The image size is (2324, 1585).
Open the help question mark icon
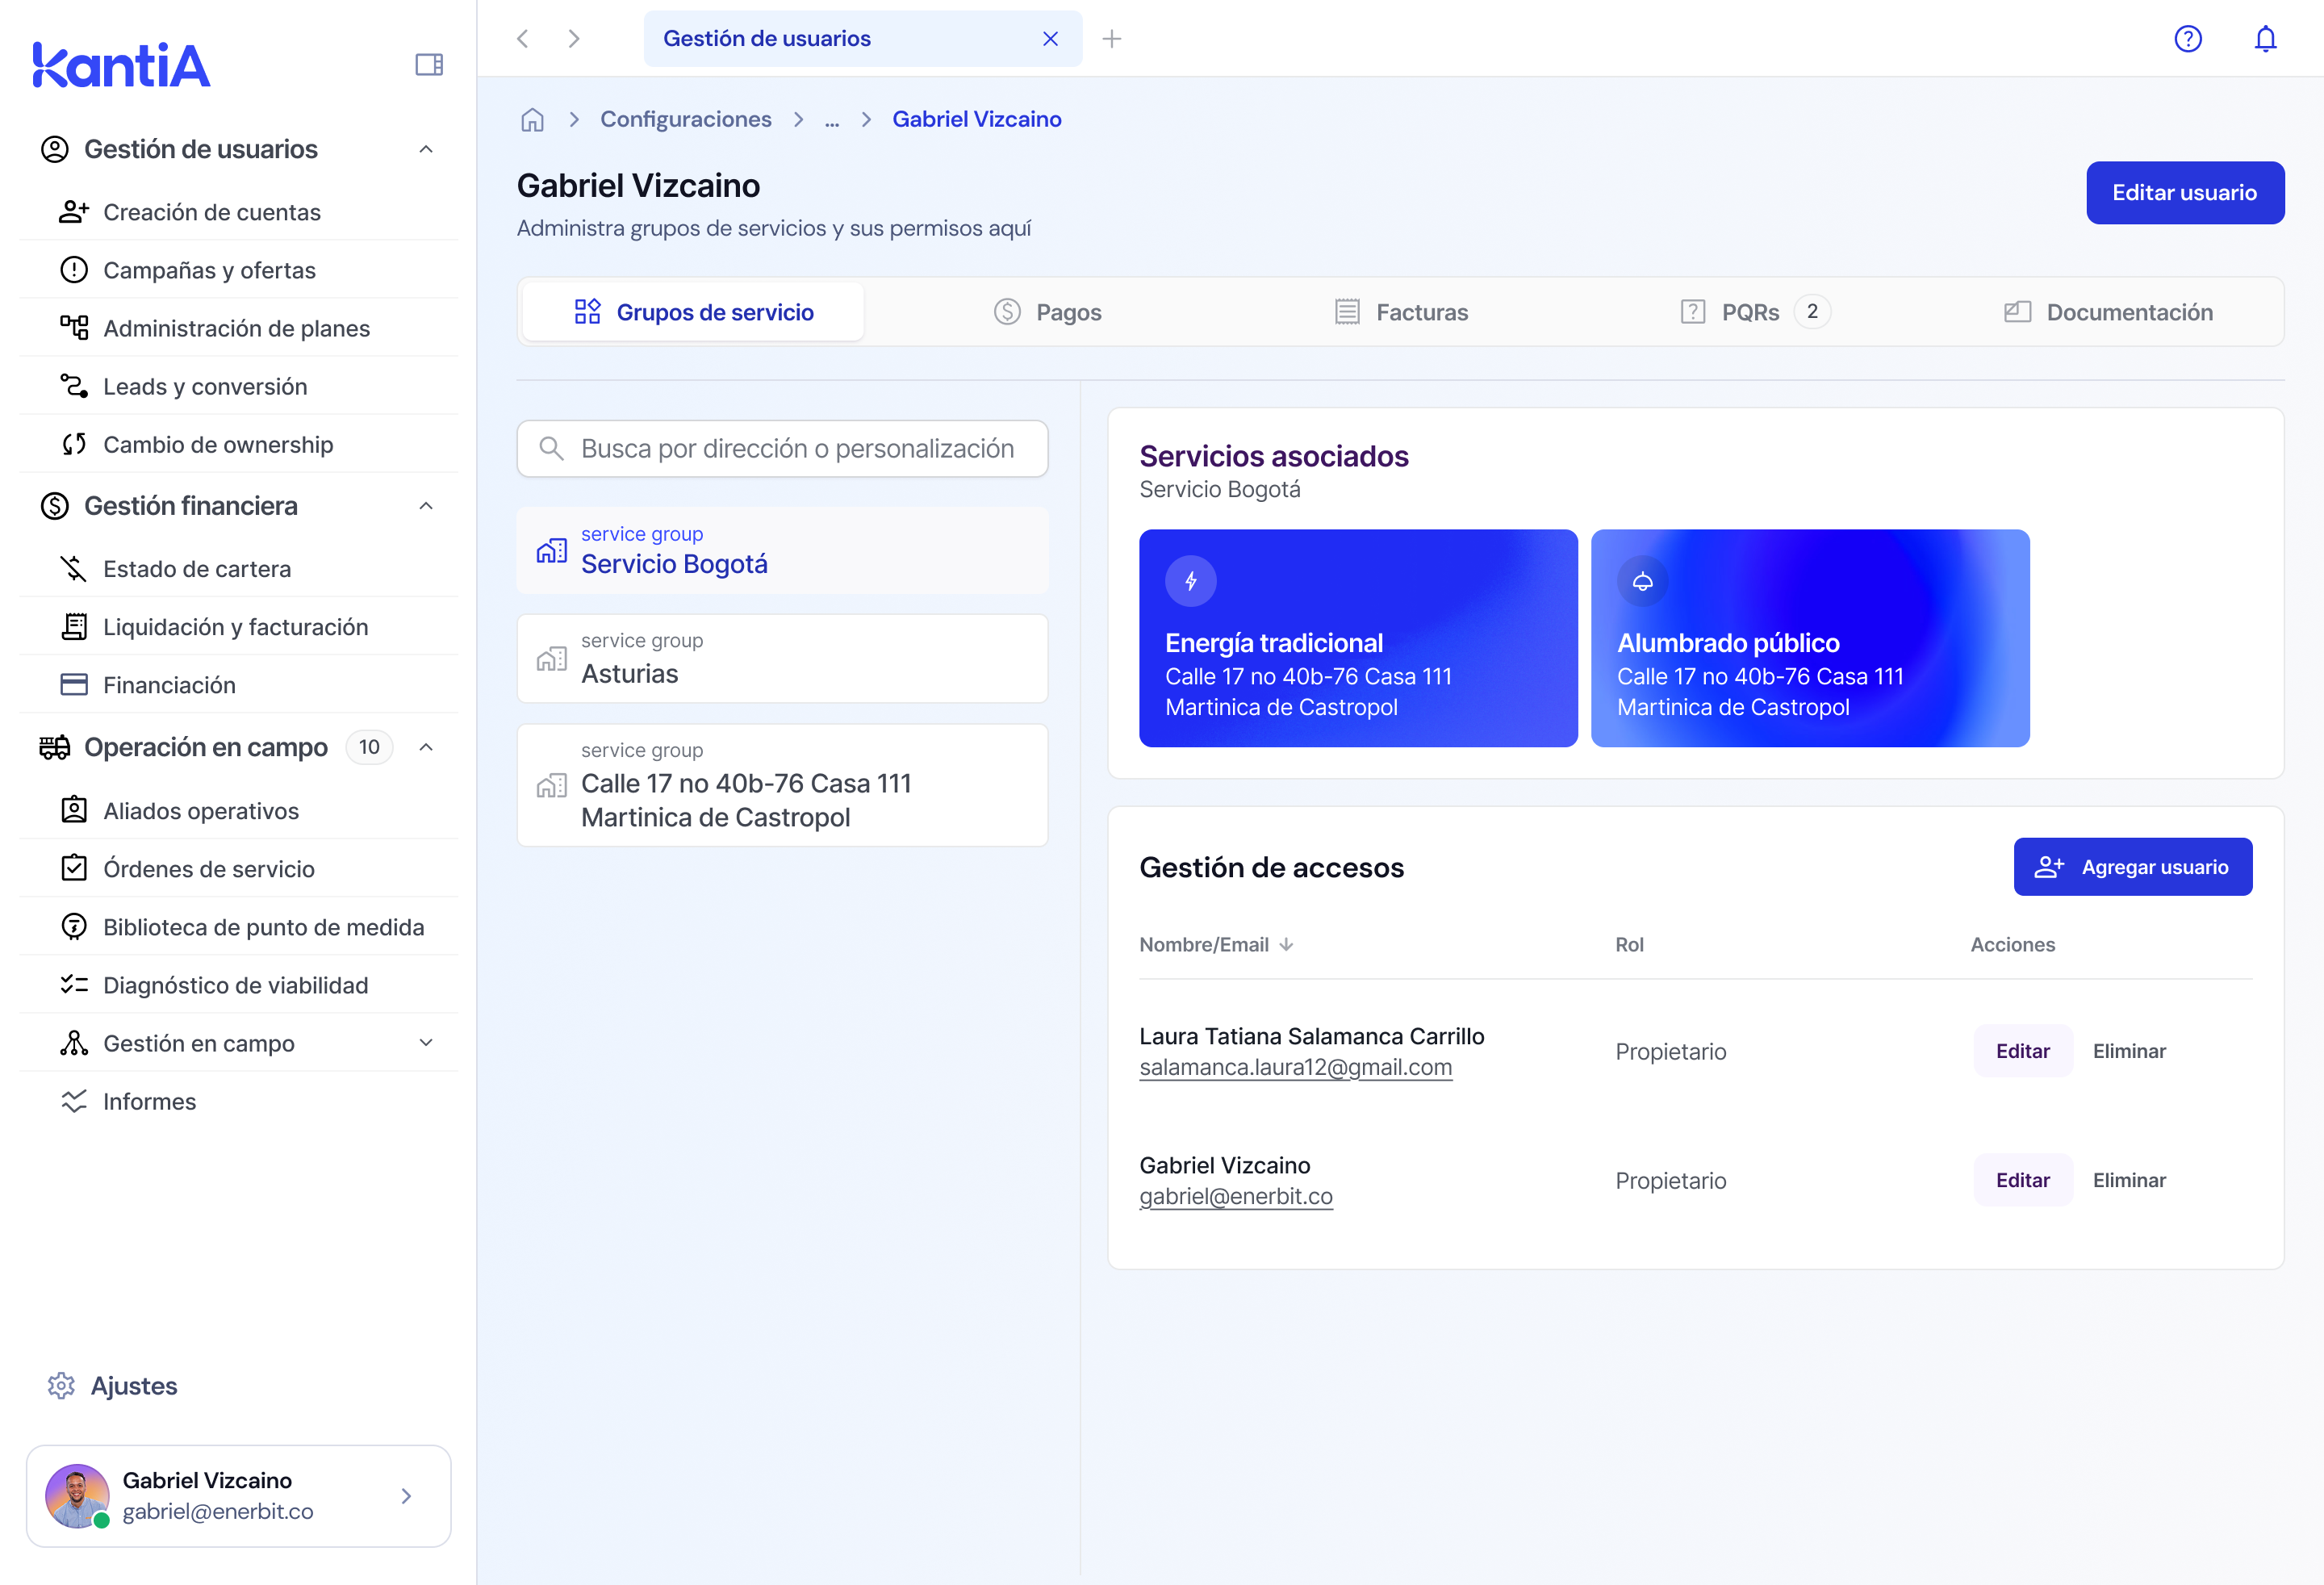[2187, 39]
